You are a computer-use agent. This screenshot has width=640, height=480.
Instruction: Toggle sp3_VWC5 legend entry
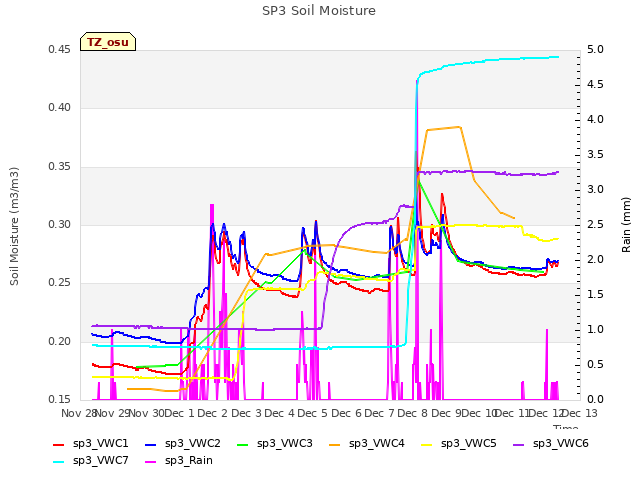point(459,444)
